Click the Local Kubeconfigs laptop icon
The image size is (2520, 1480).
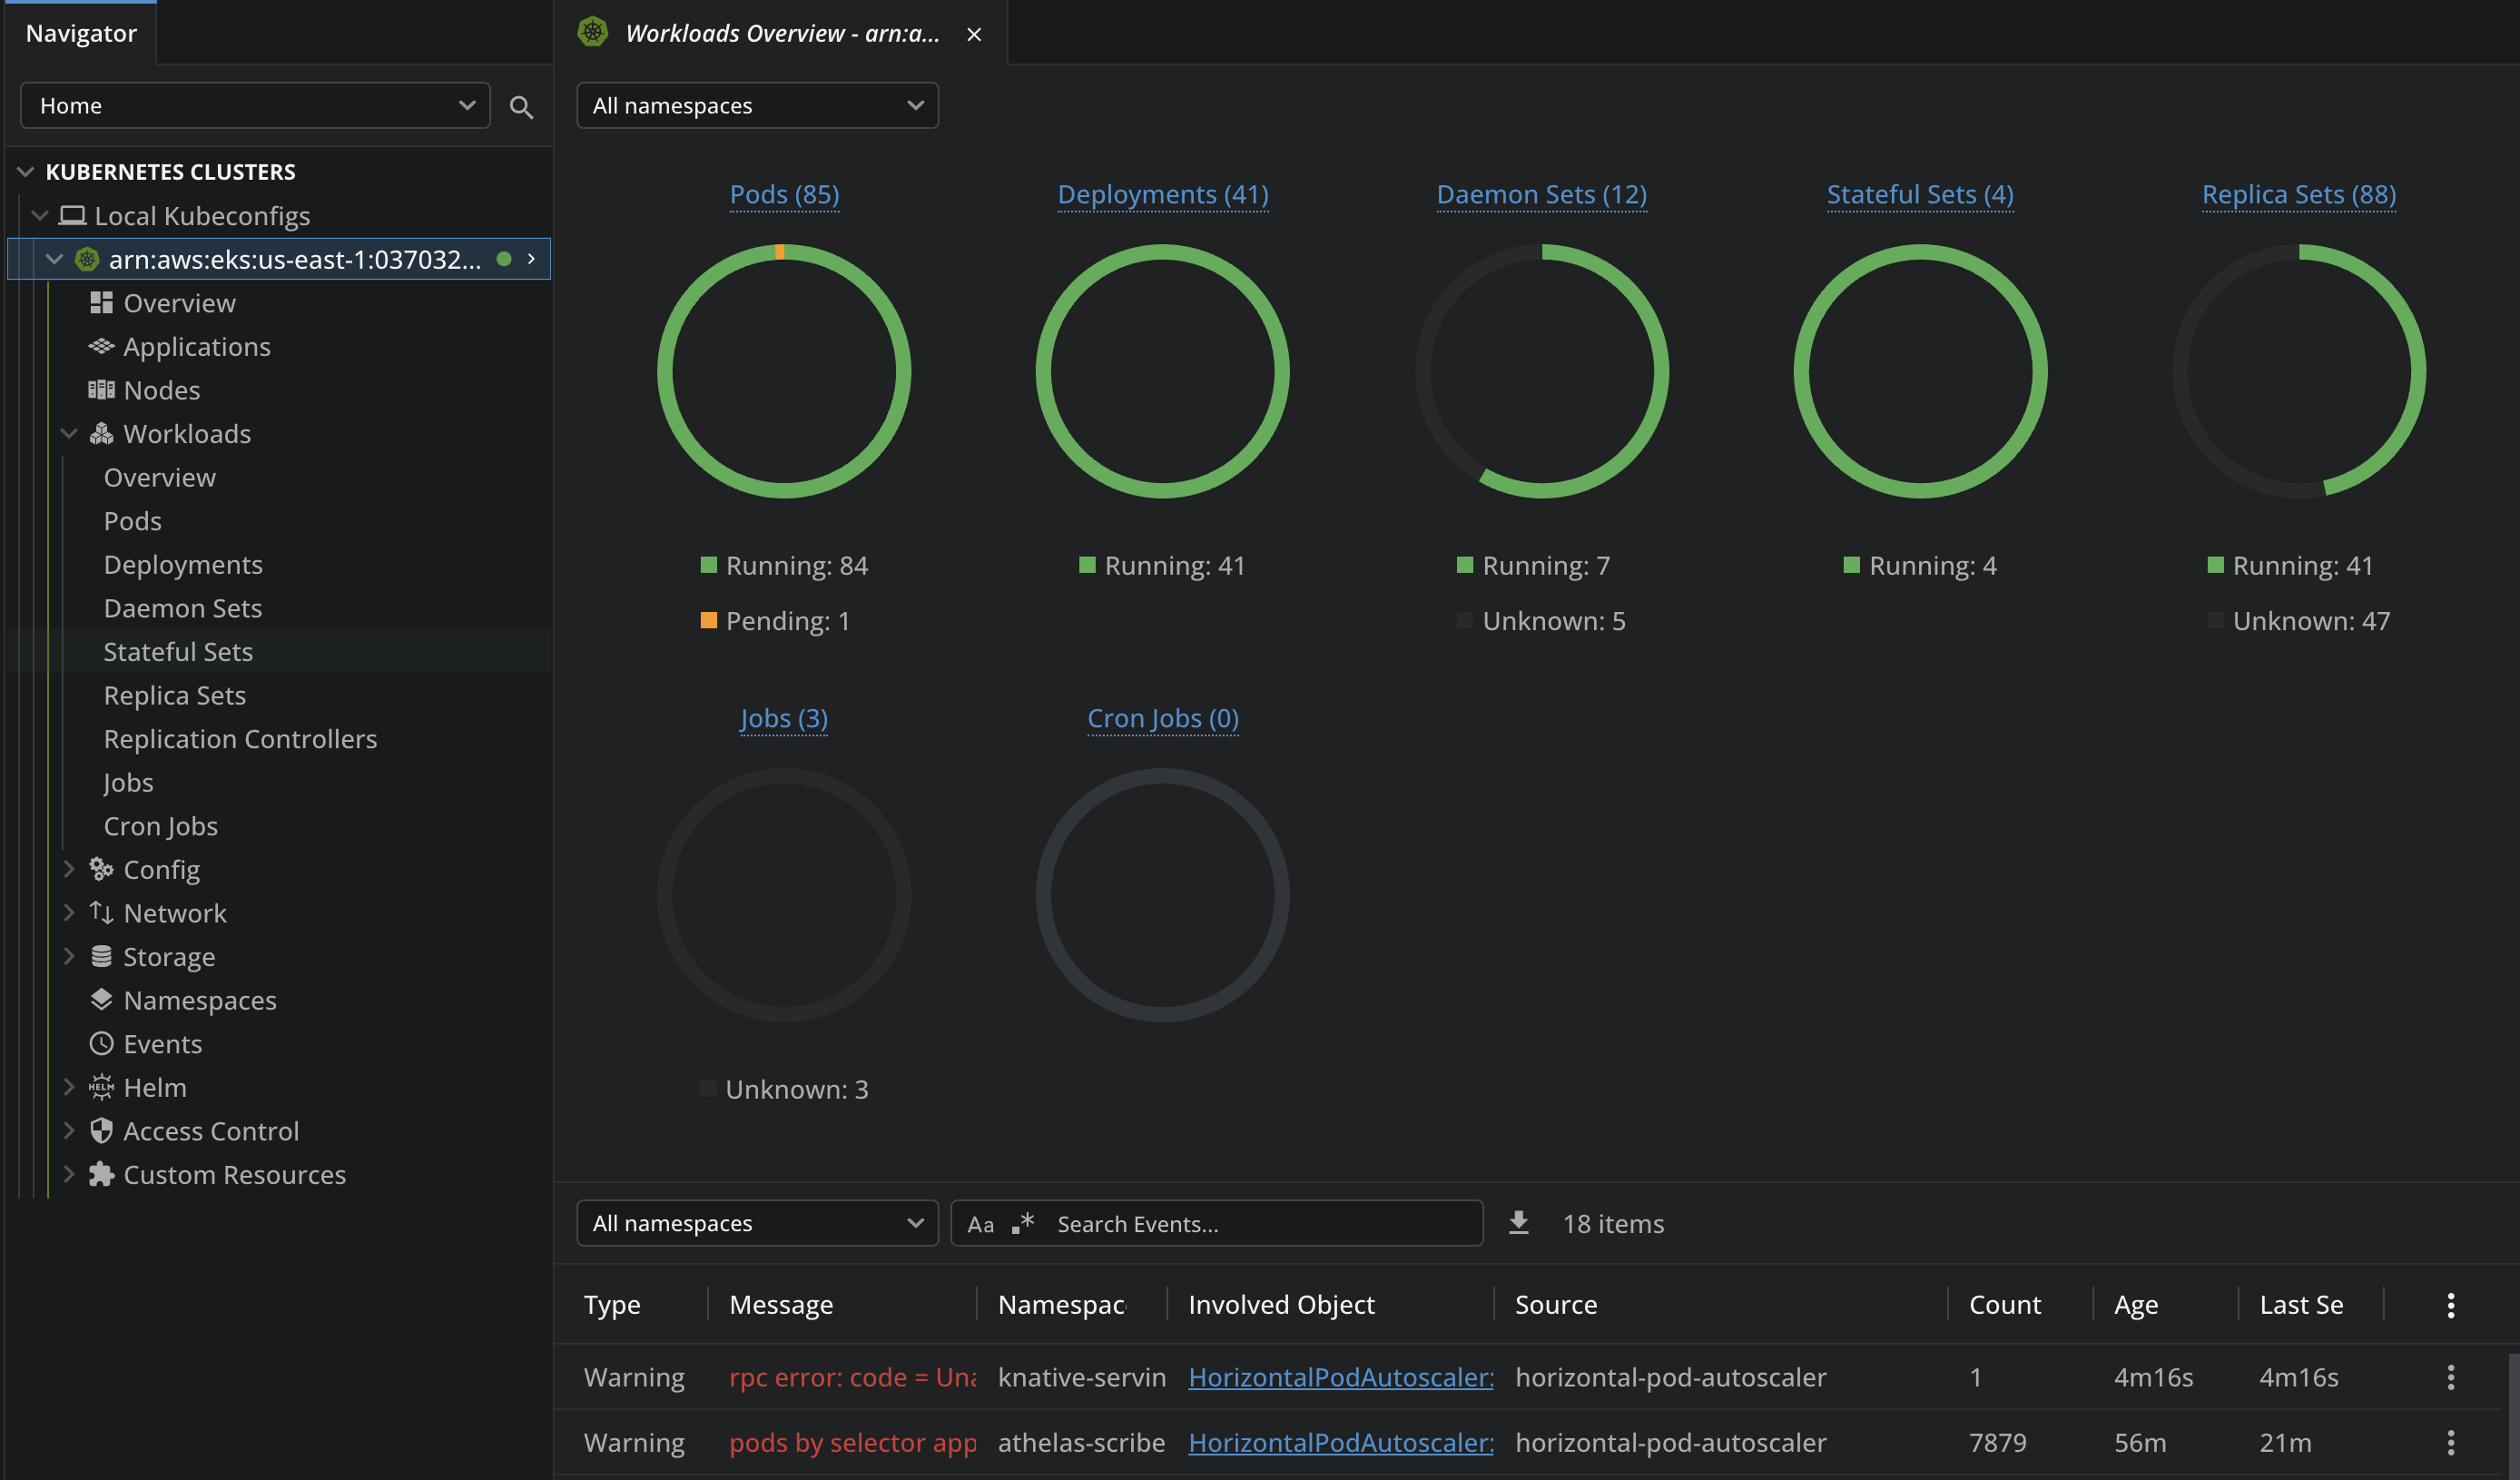coord(72,216)
